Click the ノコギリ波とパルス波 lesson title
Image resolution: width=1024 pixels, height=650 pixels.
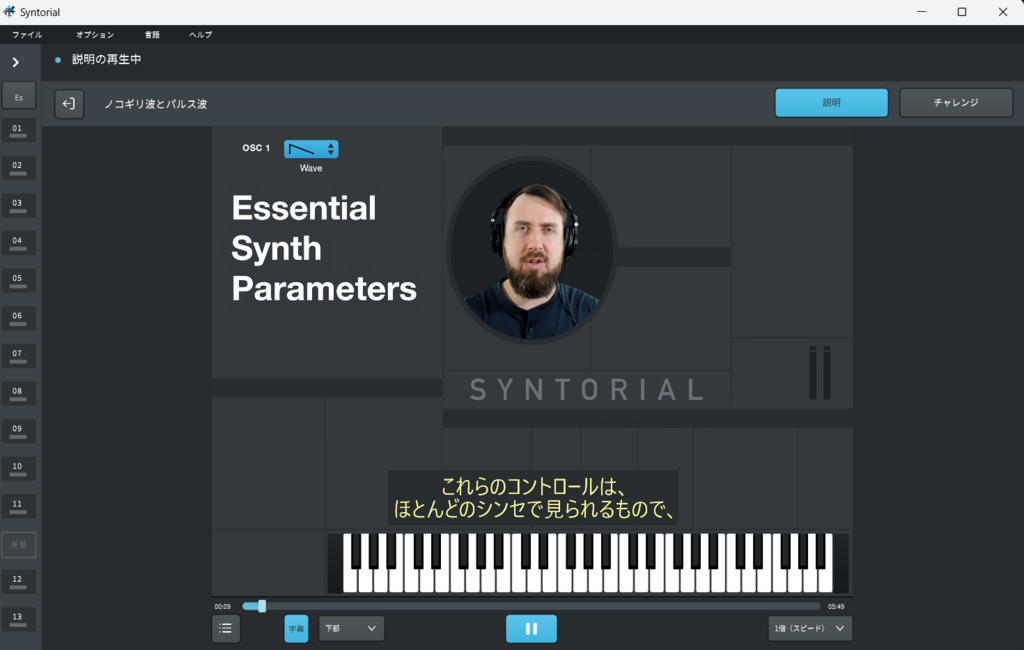click(156, 104)
